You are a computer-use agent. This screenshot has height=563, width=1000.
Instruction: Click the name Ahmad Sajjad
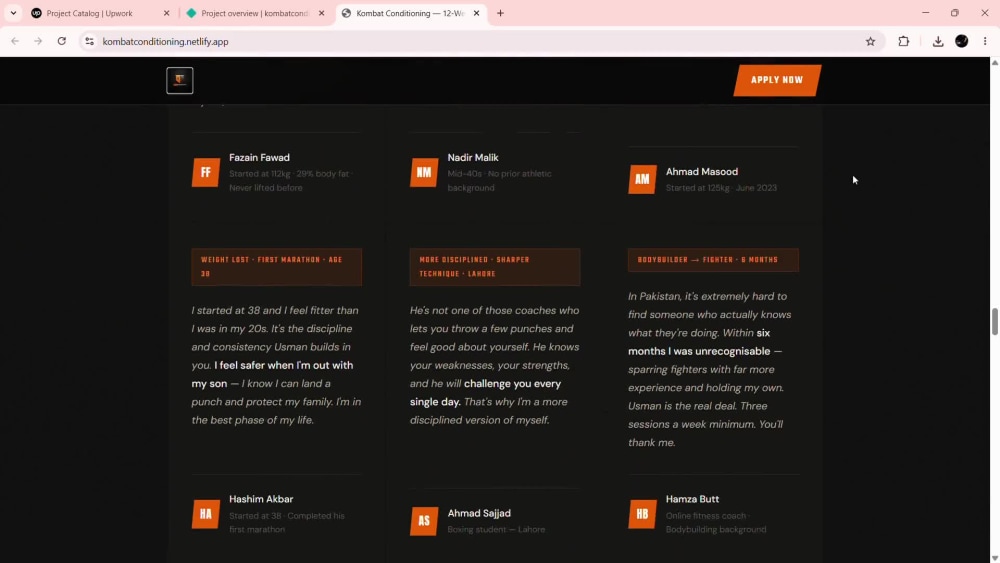pyautogui.click(x=479, y=513)
